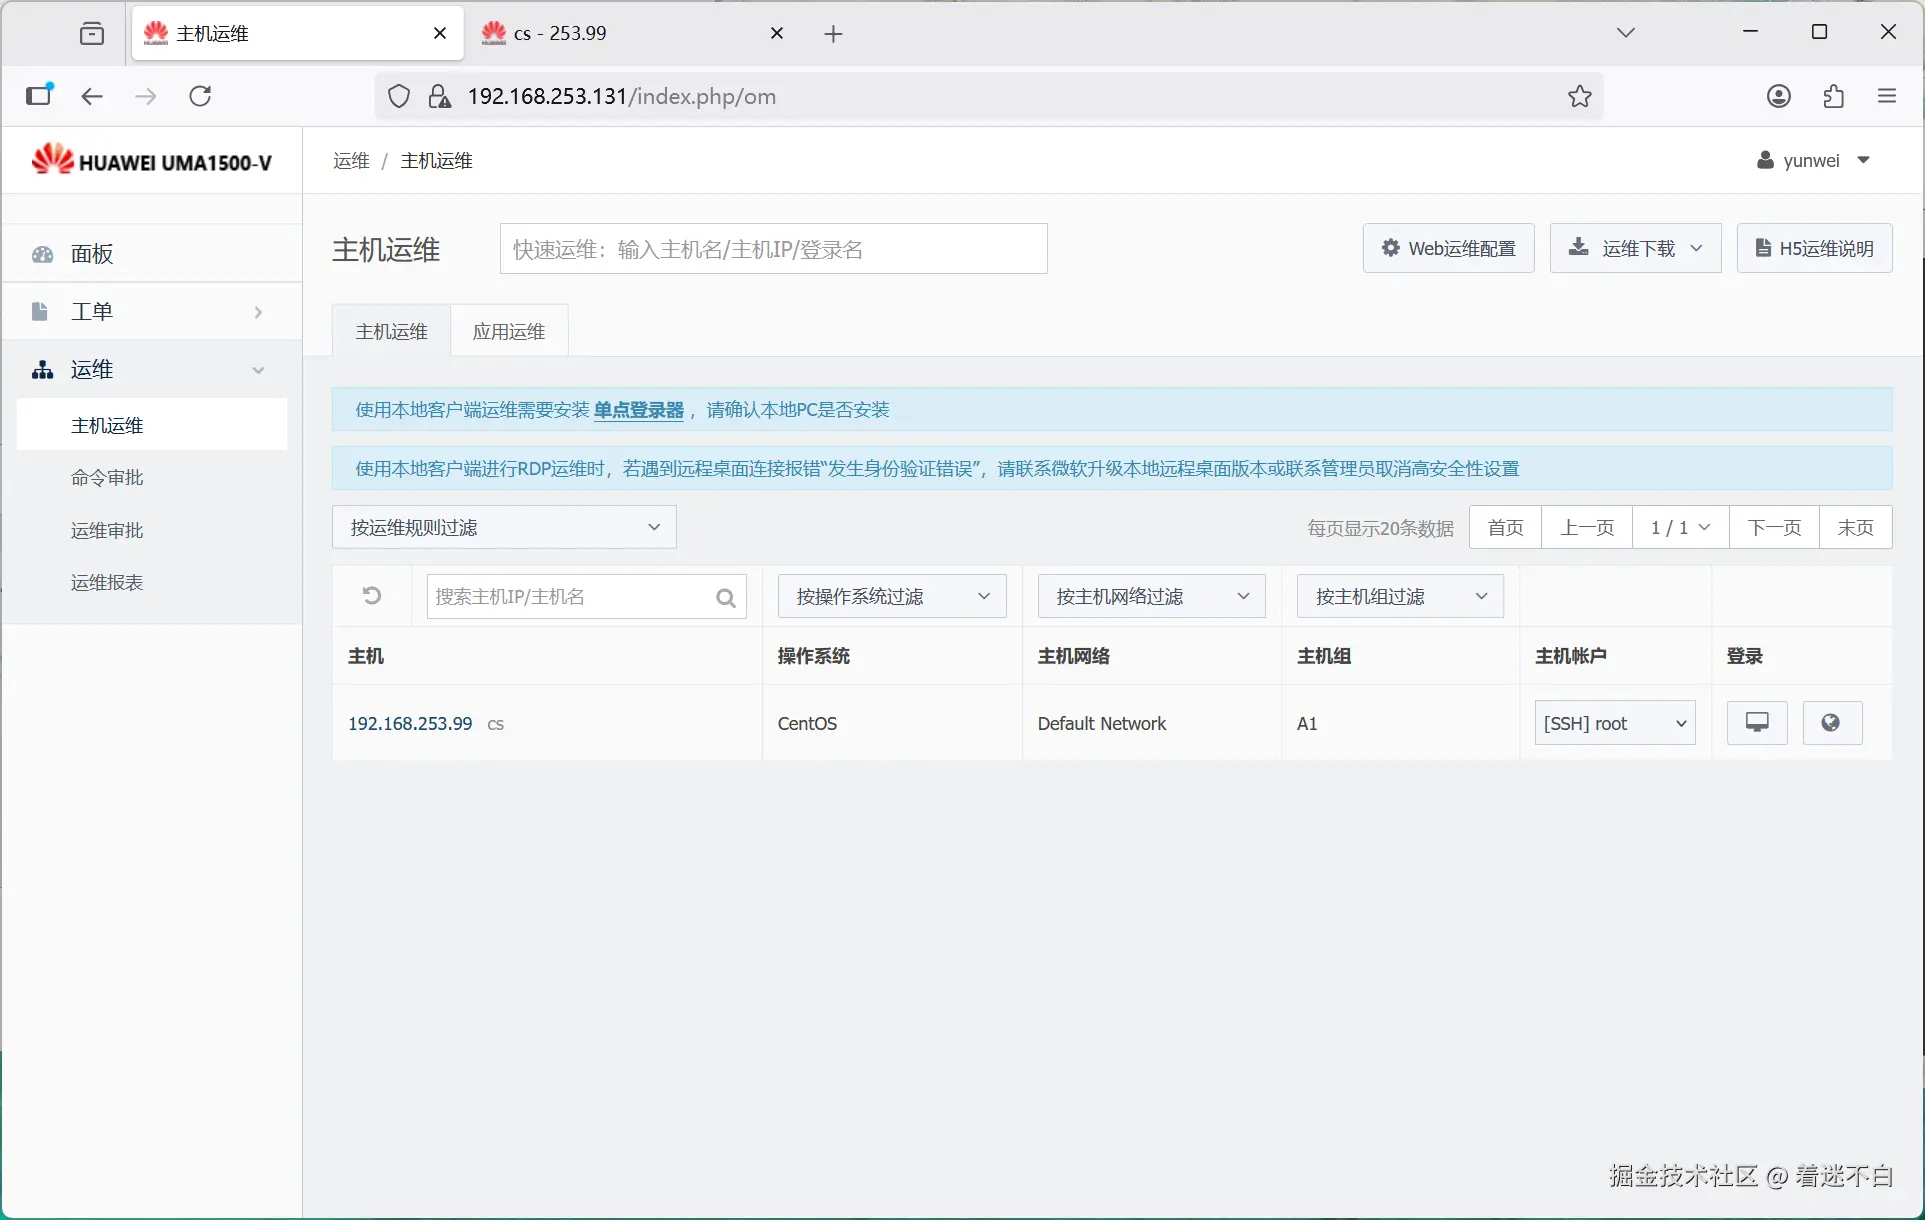This screenshot has height=1220, width=1925.
Task: Click the monitor icon to login host
Action: click(1756, 723)
